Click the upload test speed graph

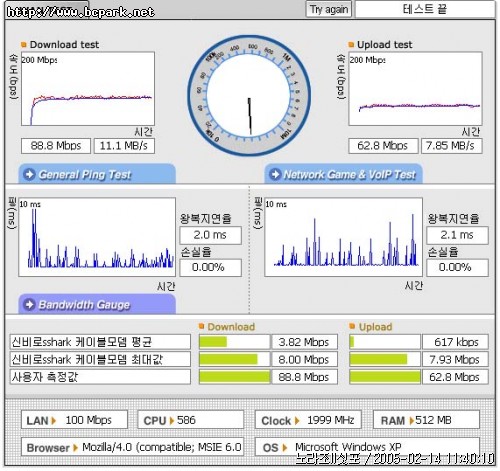[415, 89]
